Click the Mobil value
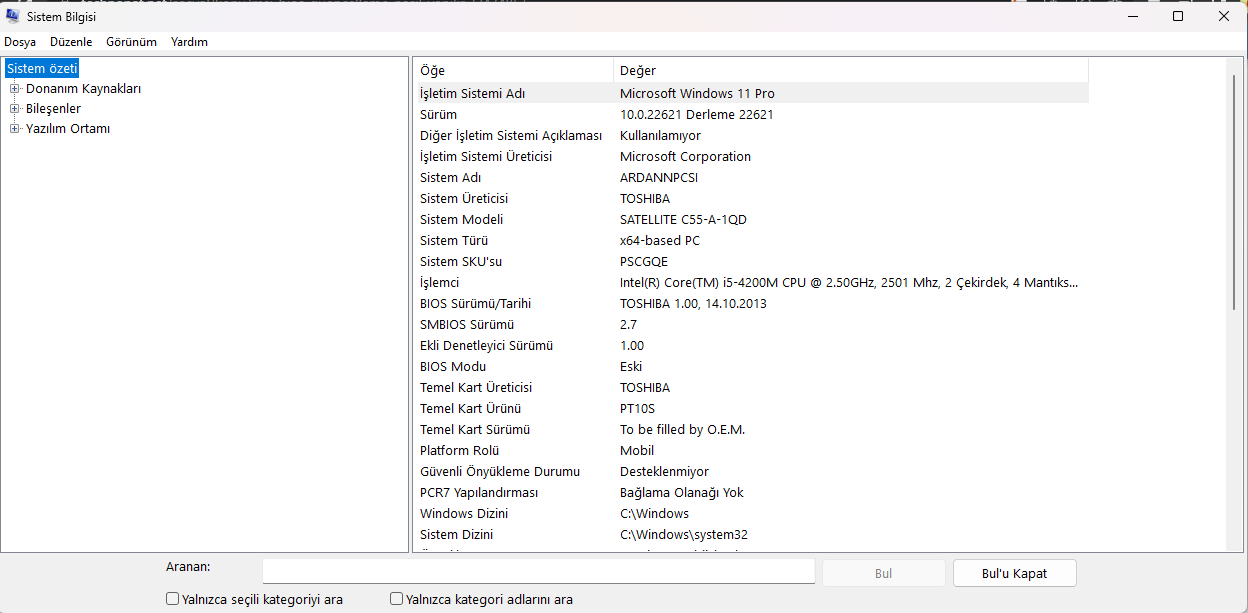The width and height of the screenshot is (1248, 613). tap(637, 450)
